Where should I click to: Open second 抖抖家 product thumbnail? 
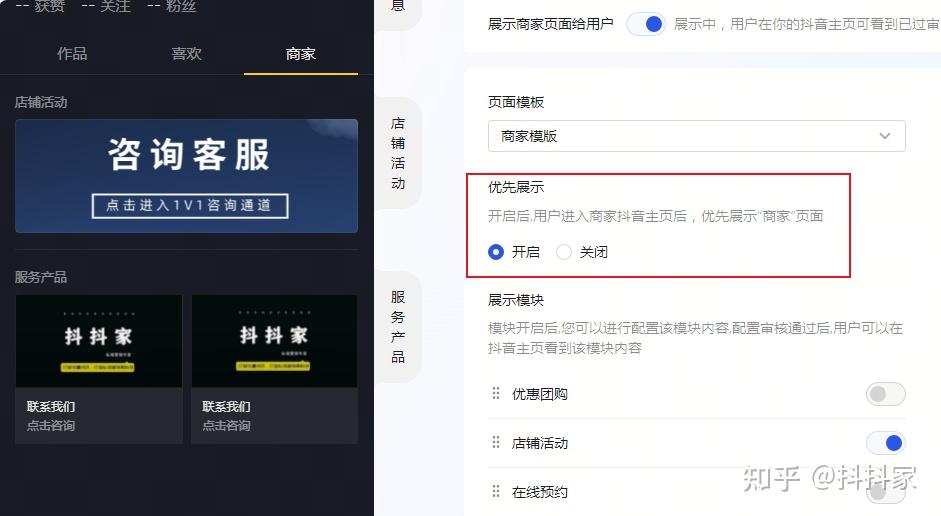pos(274,341)
